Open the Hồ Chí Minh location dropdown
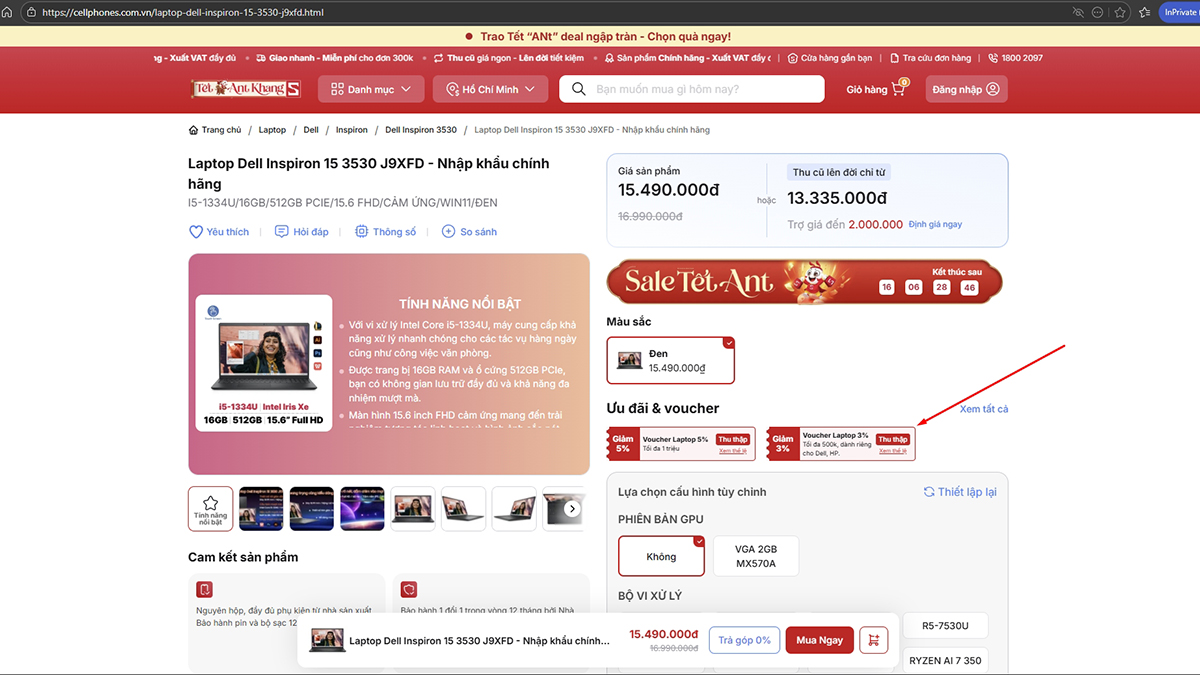Screen dimensions: 1200x675 click(490, 89)
